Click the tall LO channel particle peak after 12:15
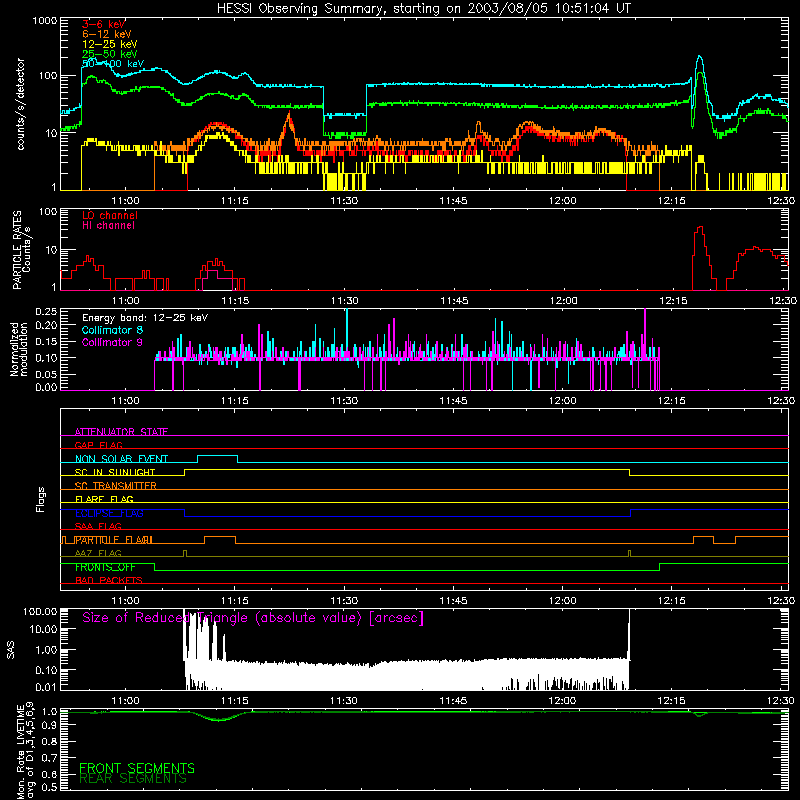The height and width of the screenshot is (800, 800). (701, 258)
